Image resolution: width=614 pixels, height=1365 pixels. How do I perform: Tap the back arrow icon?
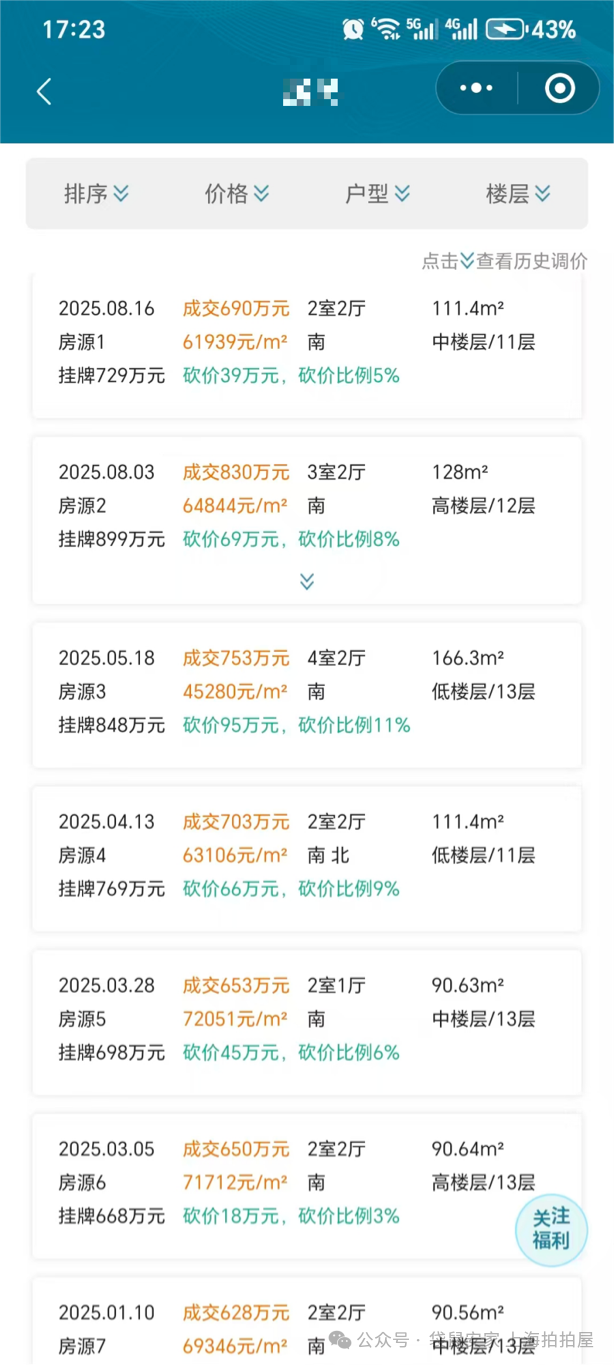[x=44, y=92]
